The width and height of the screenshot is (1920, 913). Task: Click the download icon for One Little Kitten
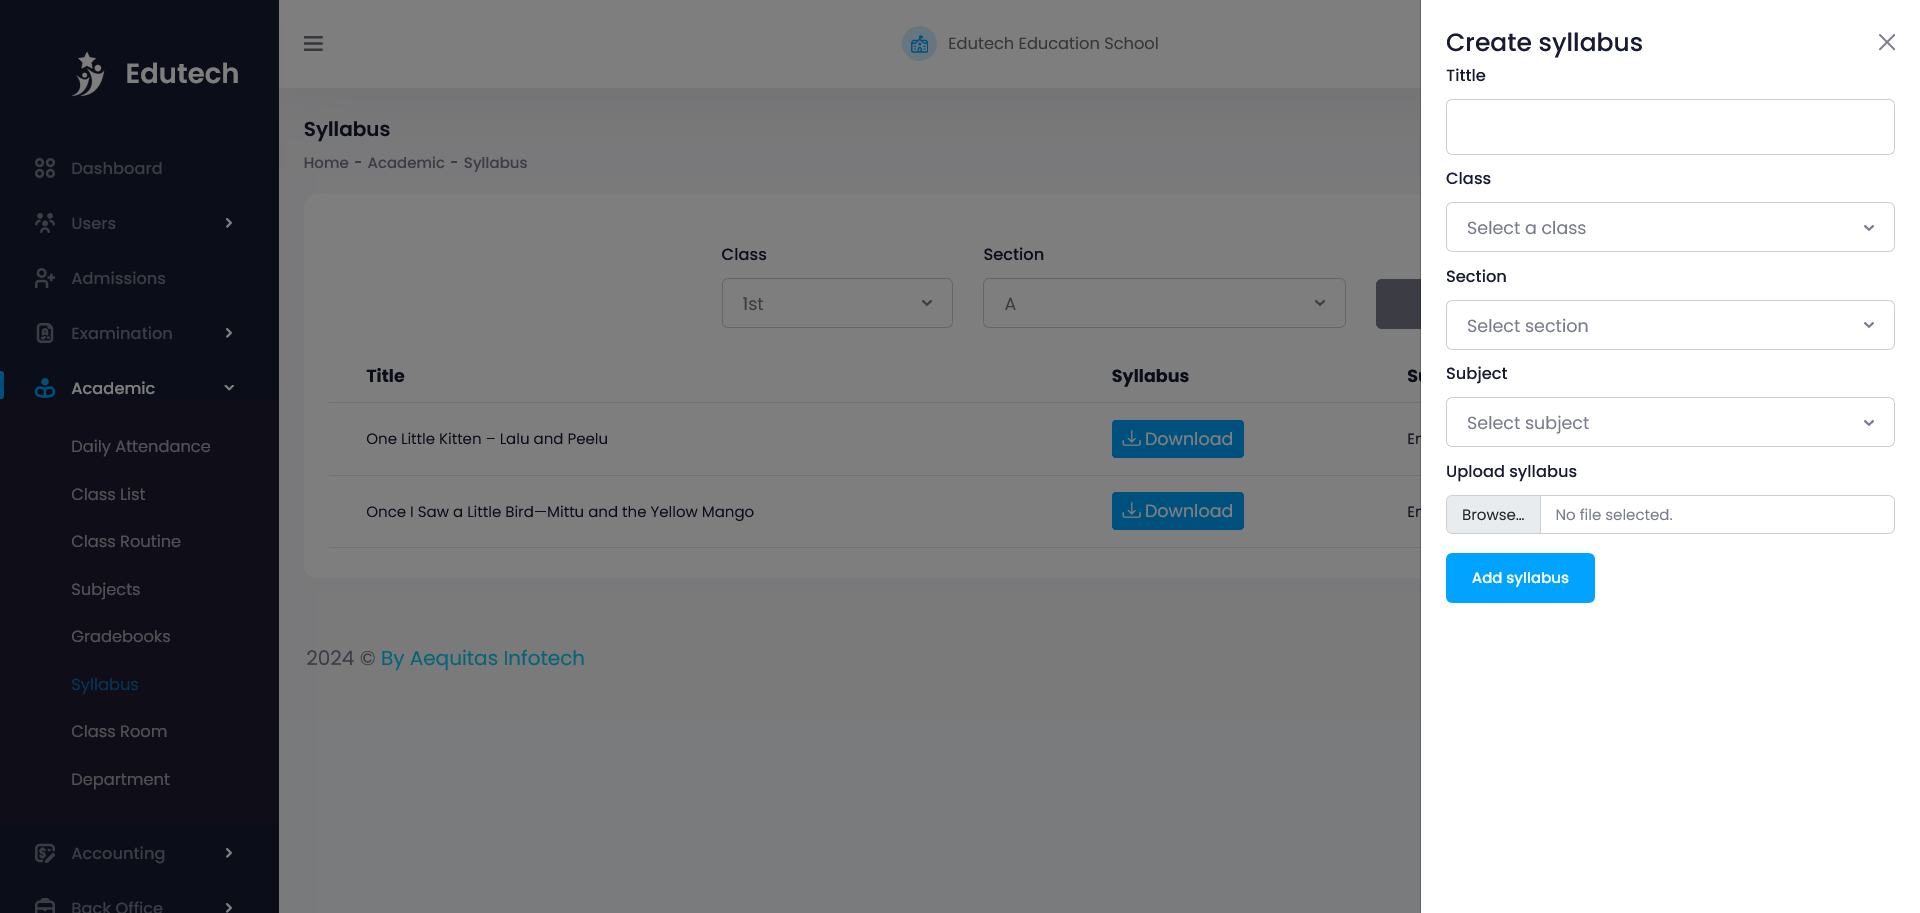point(1131,439)
